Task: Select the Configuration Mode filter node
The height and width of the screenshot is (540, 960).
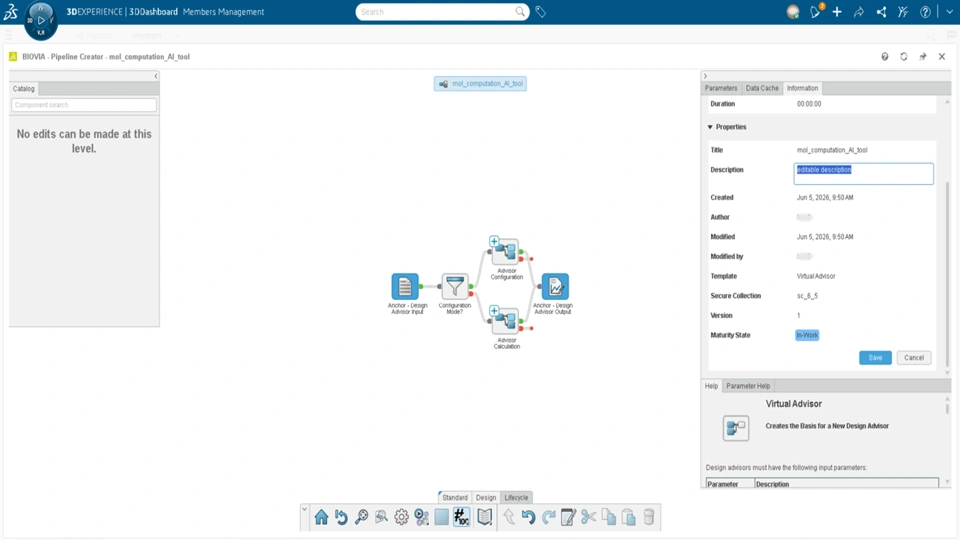Action: (x=455, y=287)
